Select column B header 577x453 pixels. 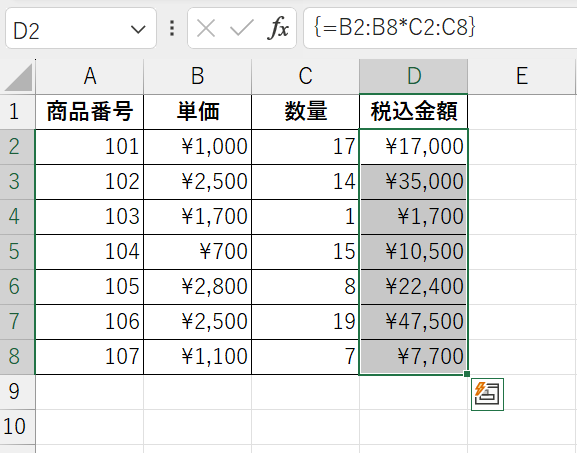[x=198, y=76]
